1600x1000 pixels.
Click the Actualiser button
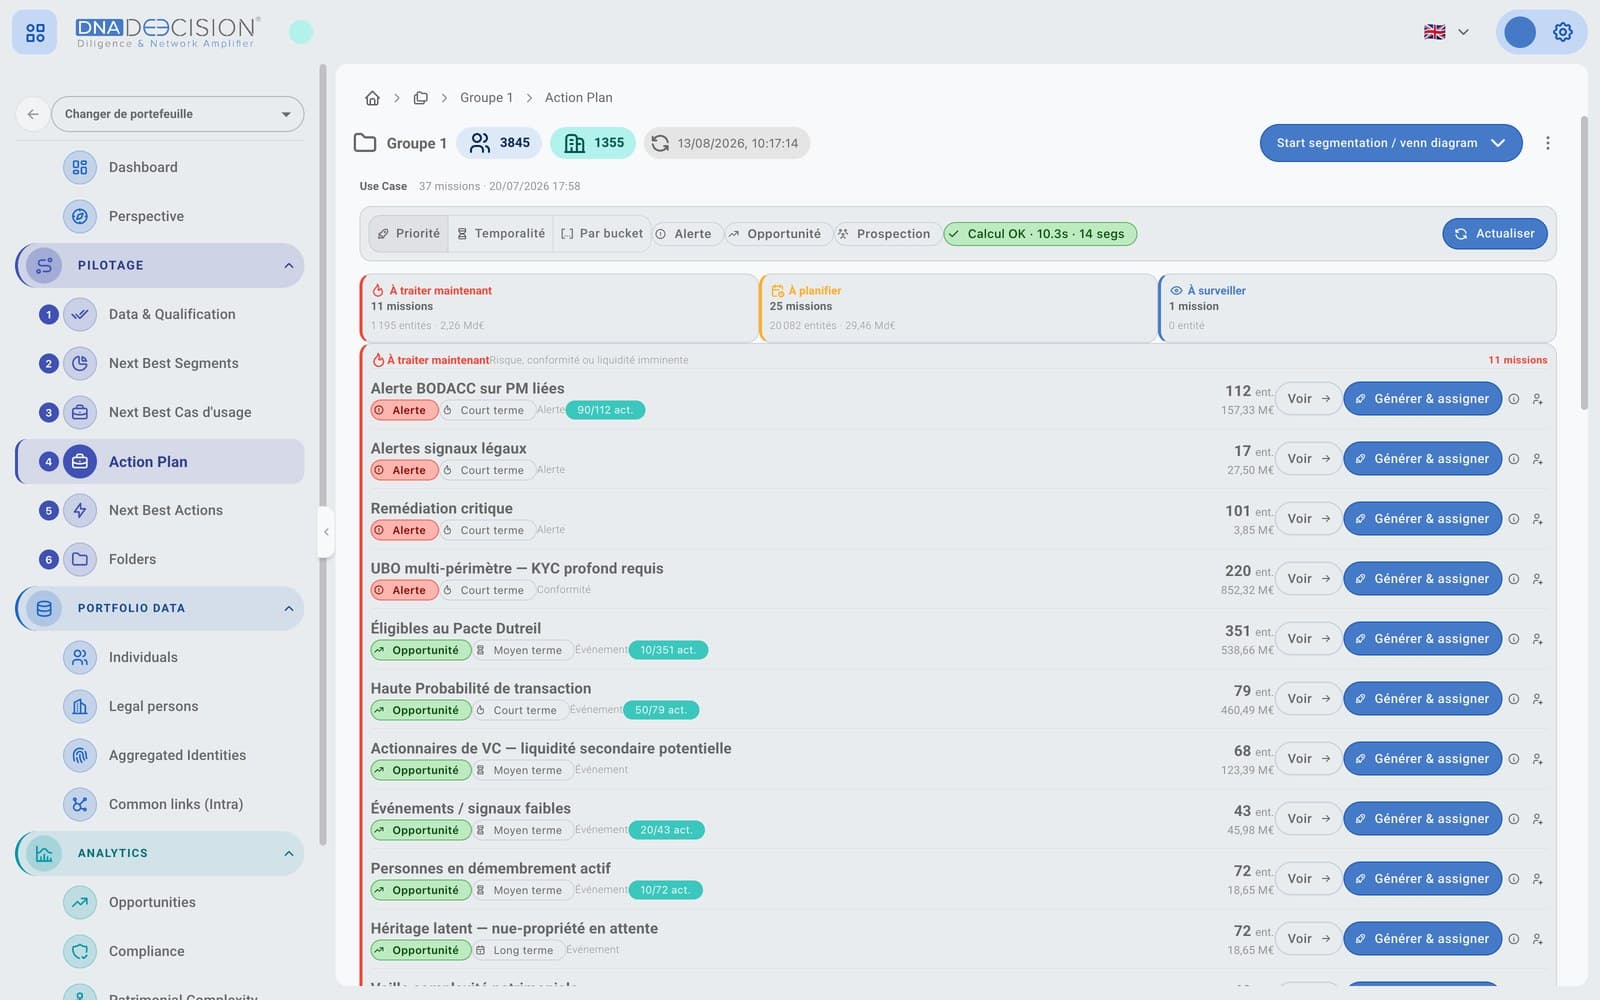pyautogui.click(x=1495, y=234)
